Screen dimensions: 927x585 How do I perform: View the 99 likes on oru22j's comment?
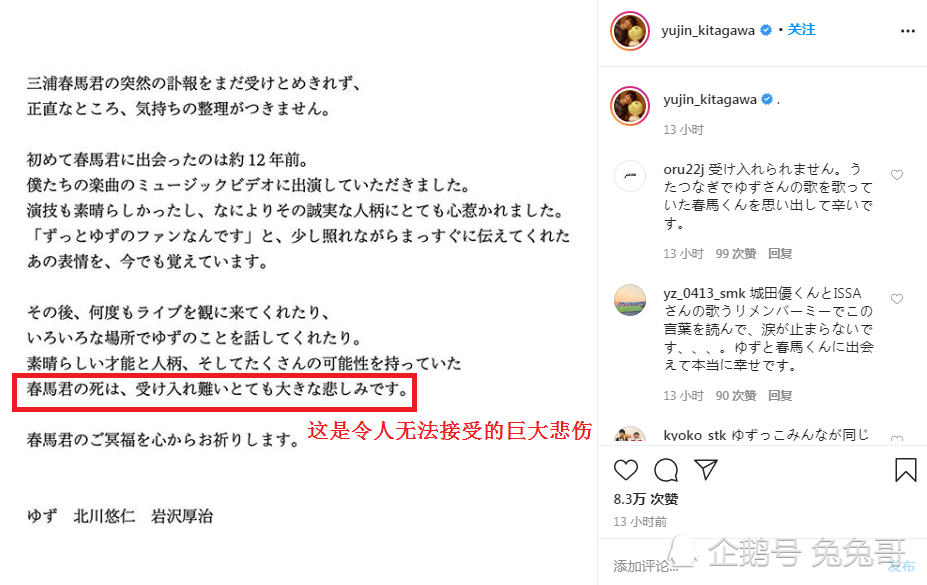[736, 254]
